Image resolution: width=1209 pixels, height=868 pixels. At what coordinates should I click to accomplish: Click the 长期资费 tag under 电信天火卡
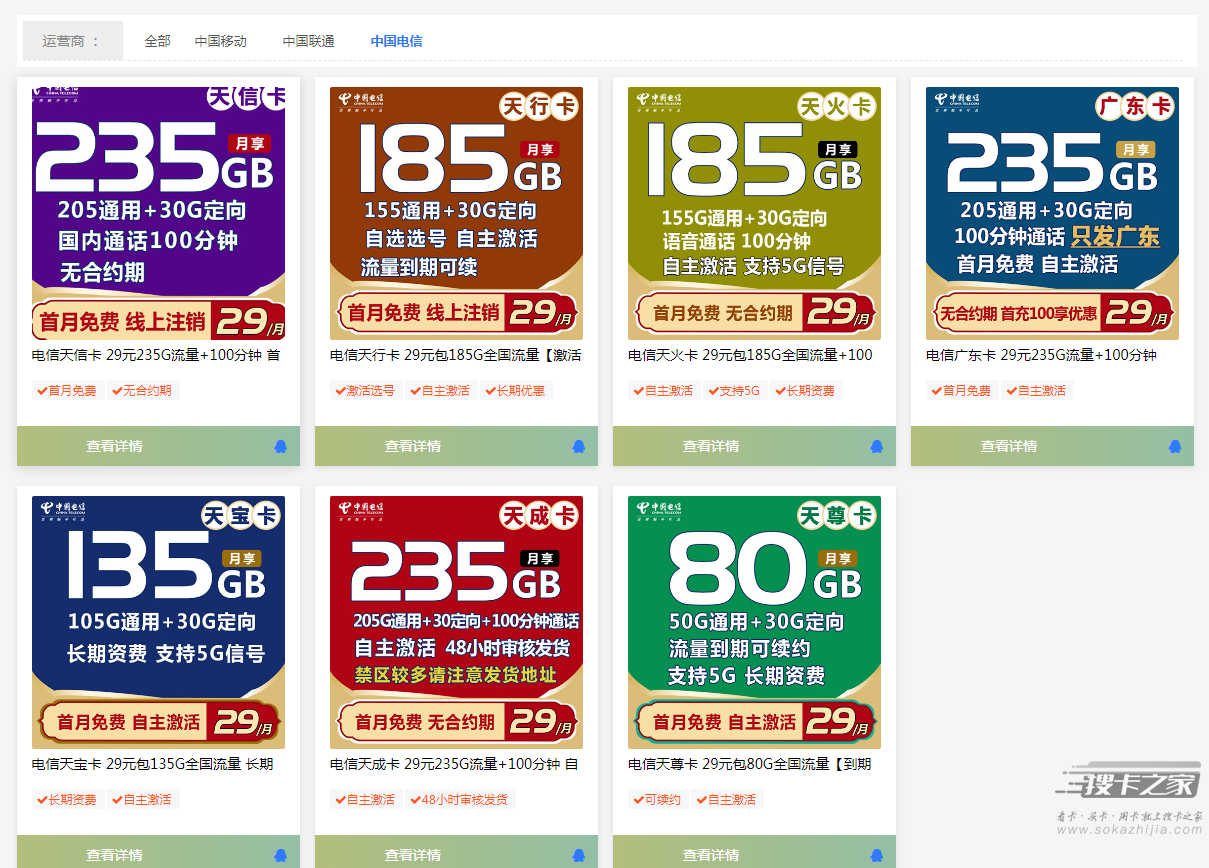(805, 391)
